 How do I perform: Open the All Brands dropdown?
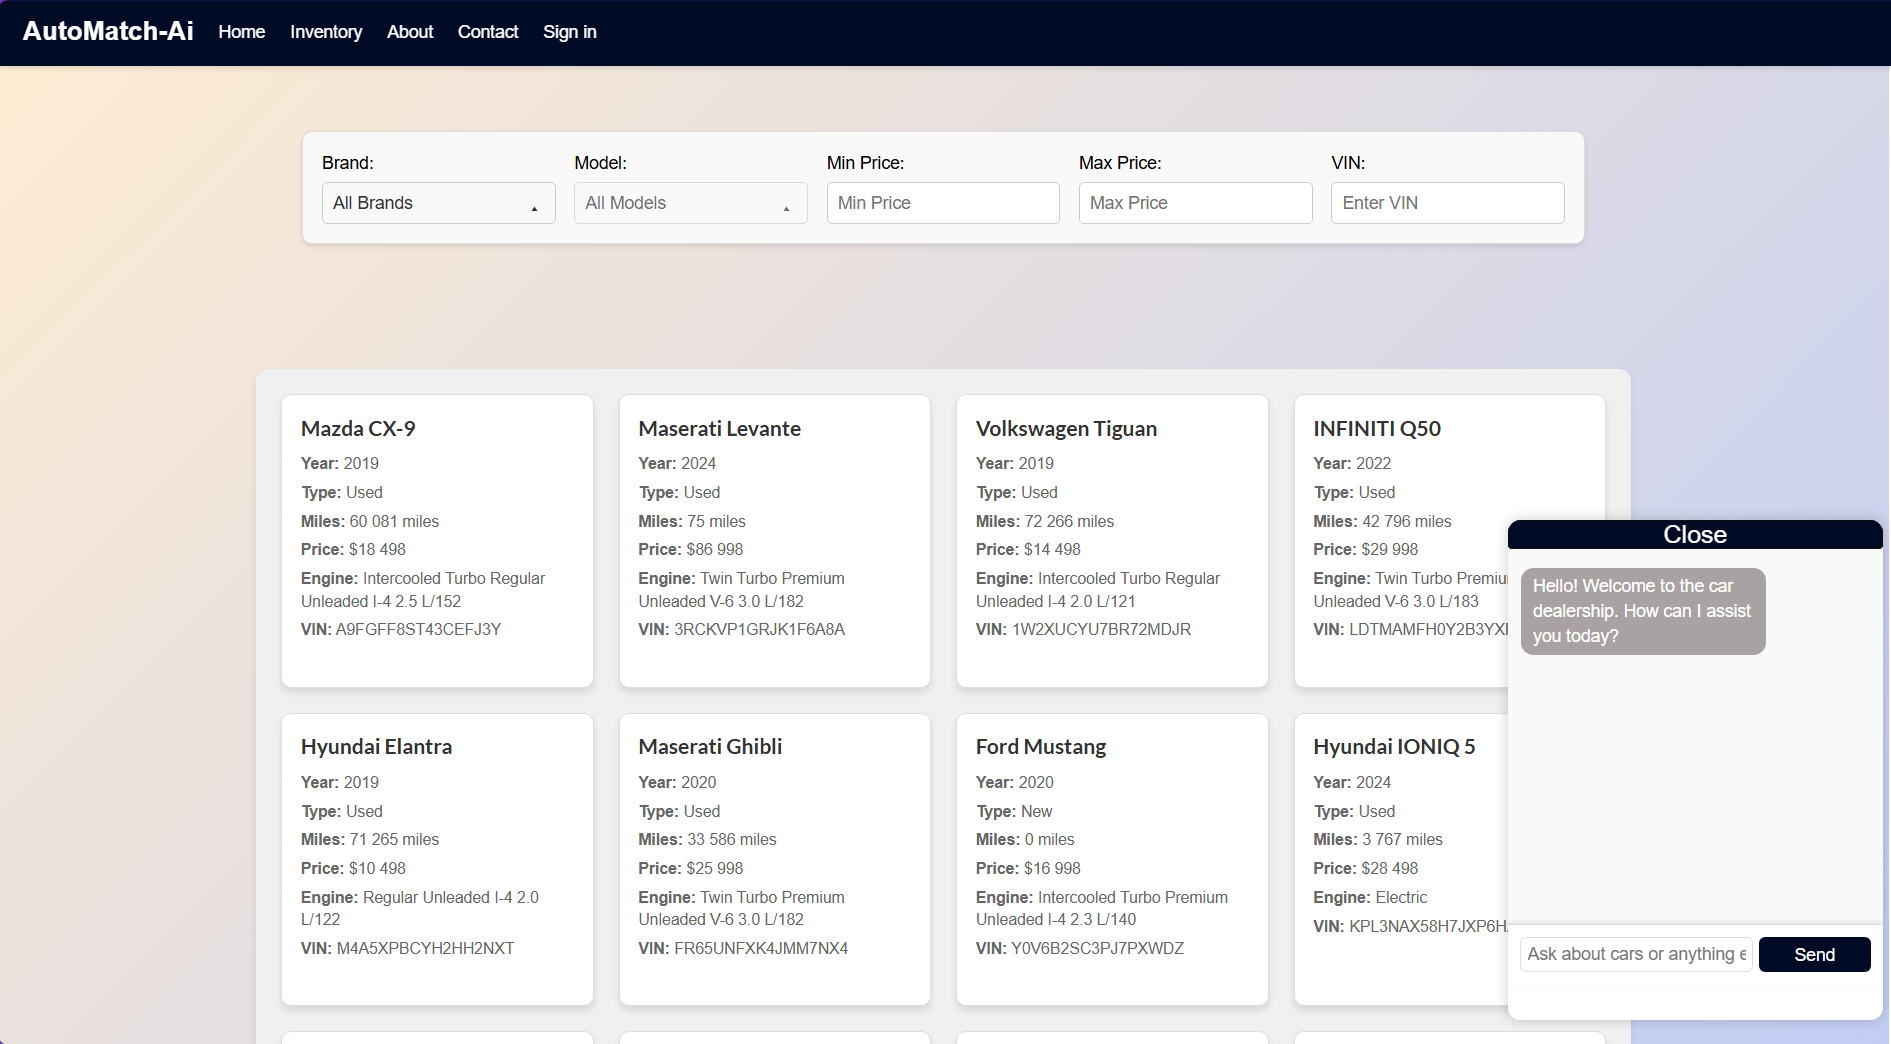point(438,203)
